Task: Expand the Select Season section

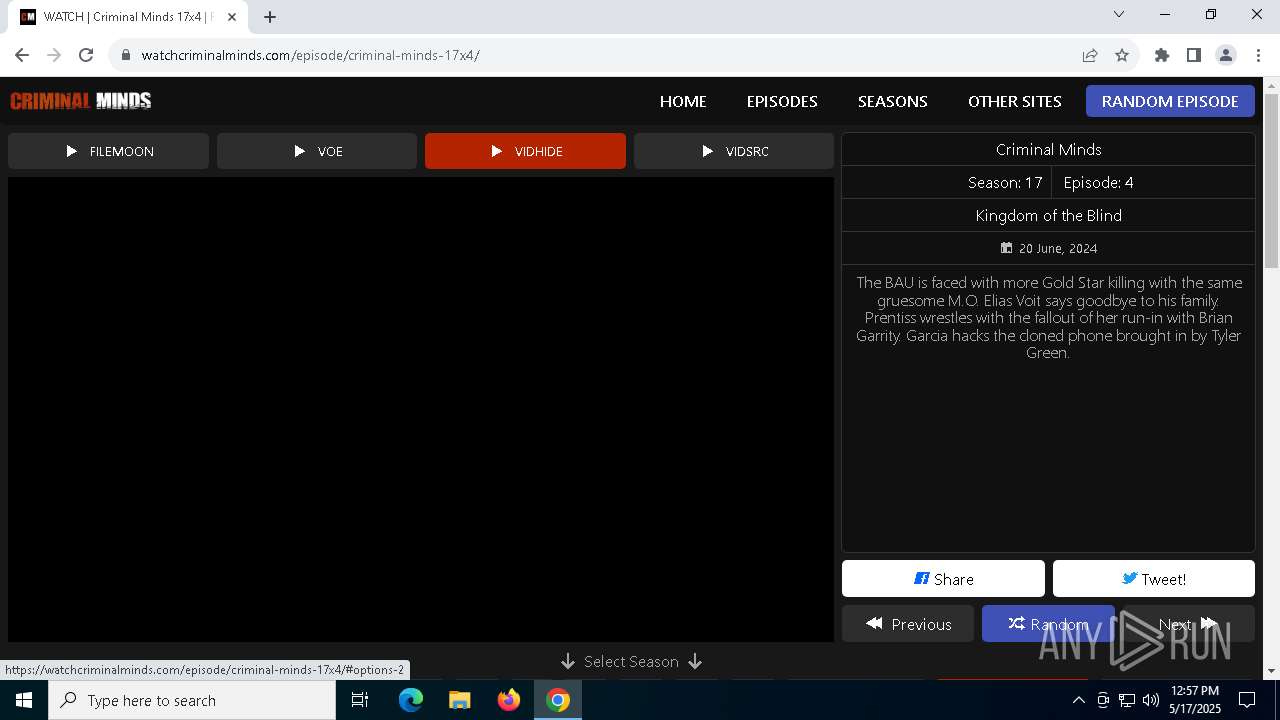Action: (631, 662)
